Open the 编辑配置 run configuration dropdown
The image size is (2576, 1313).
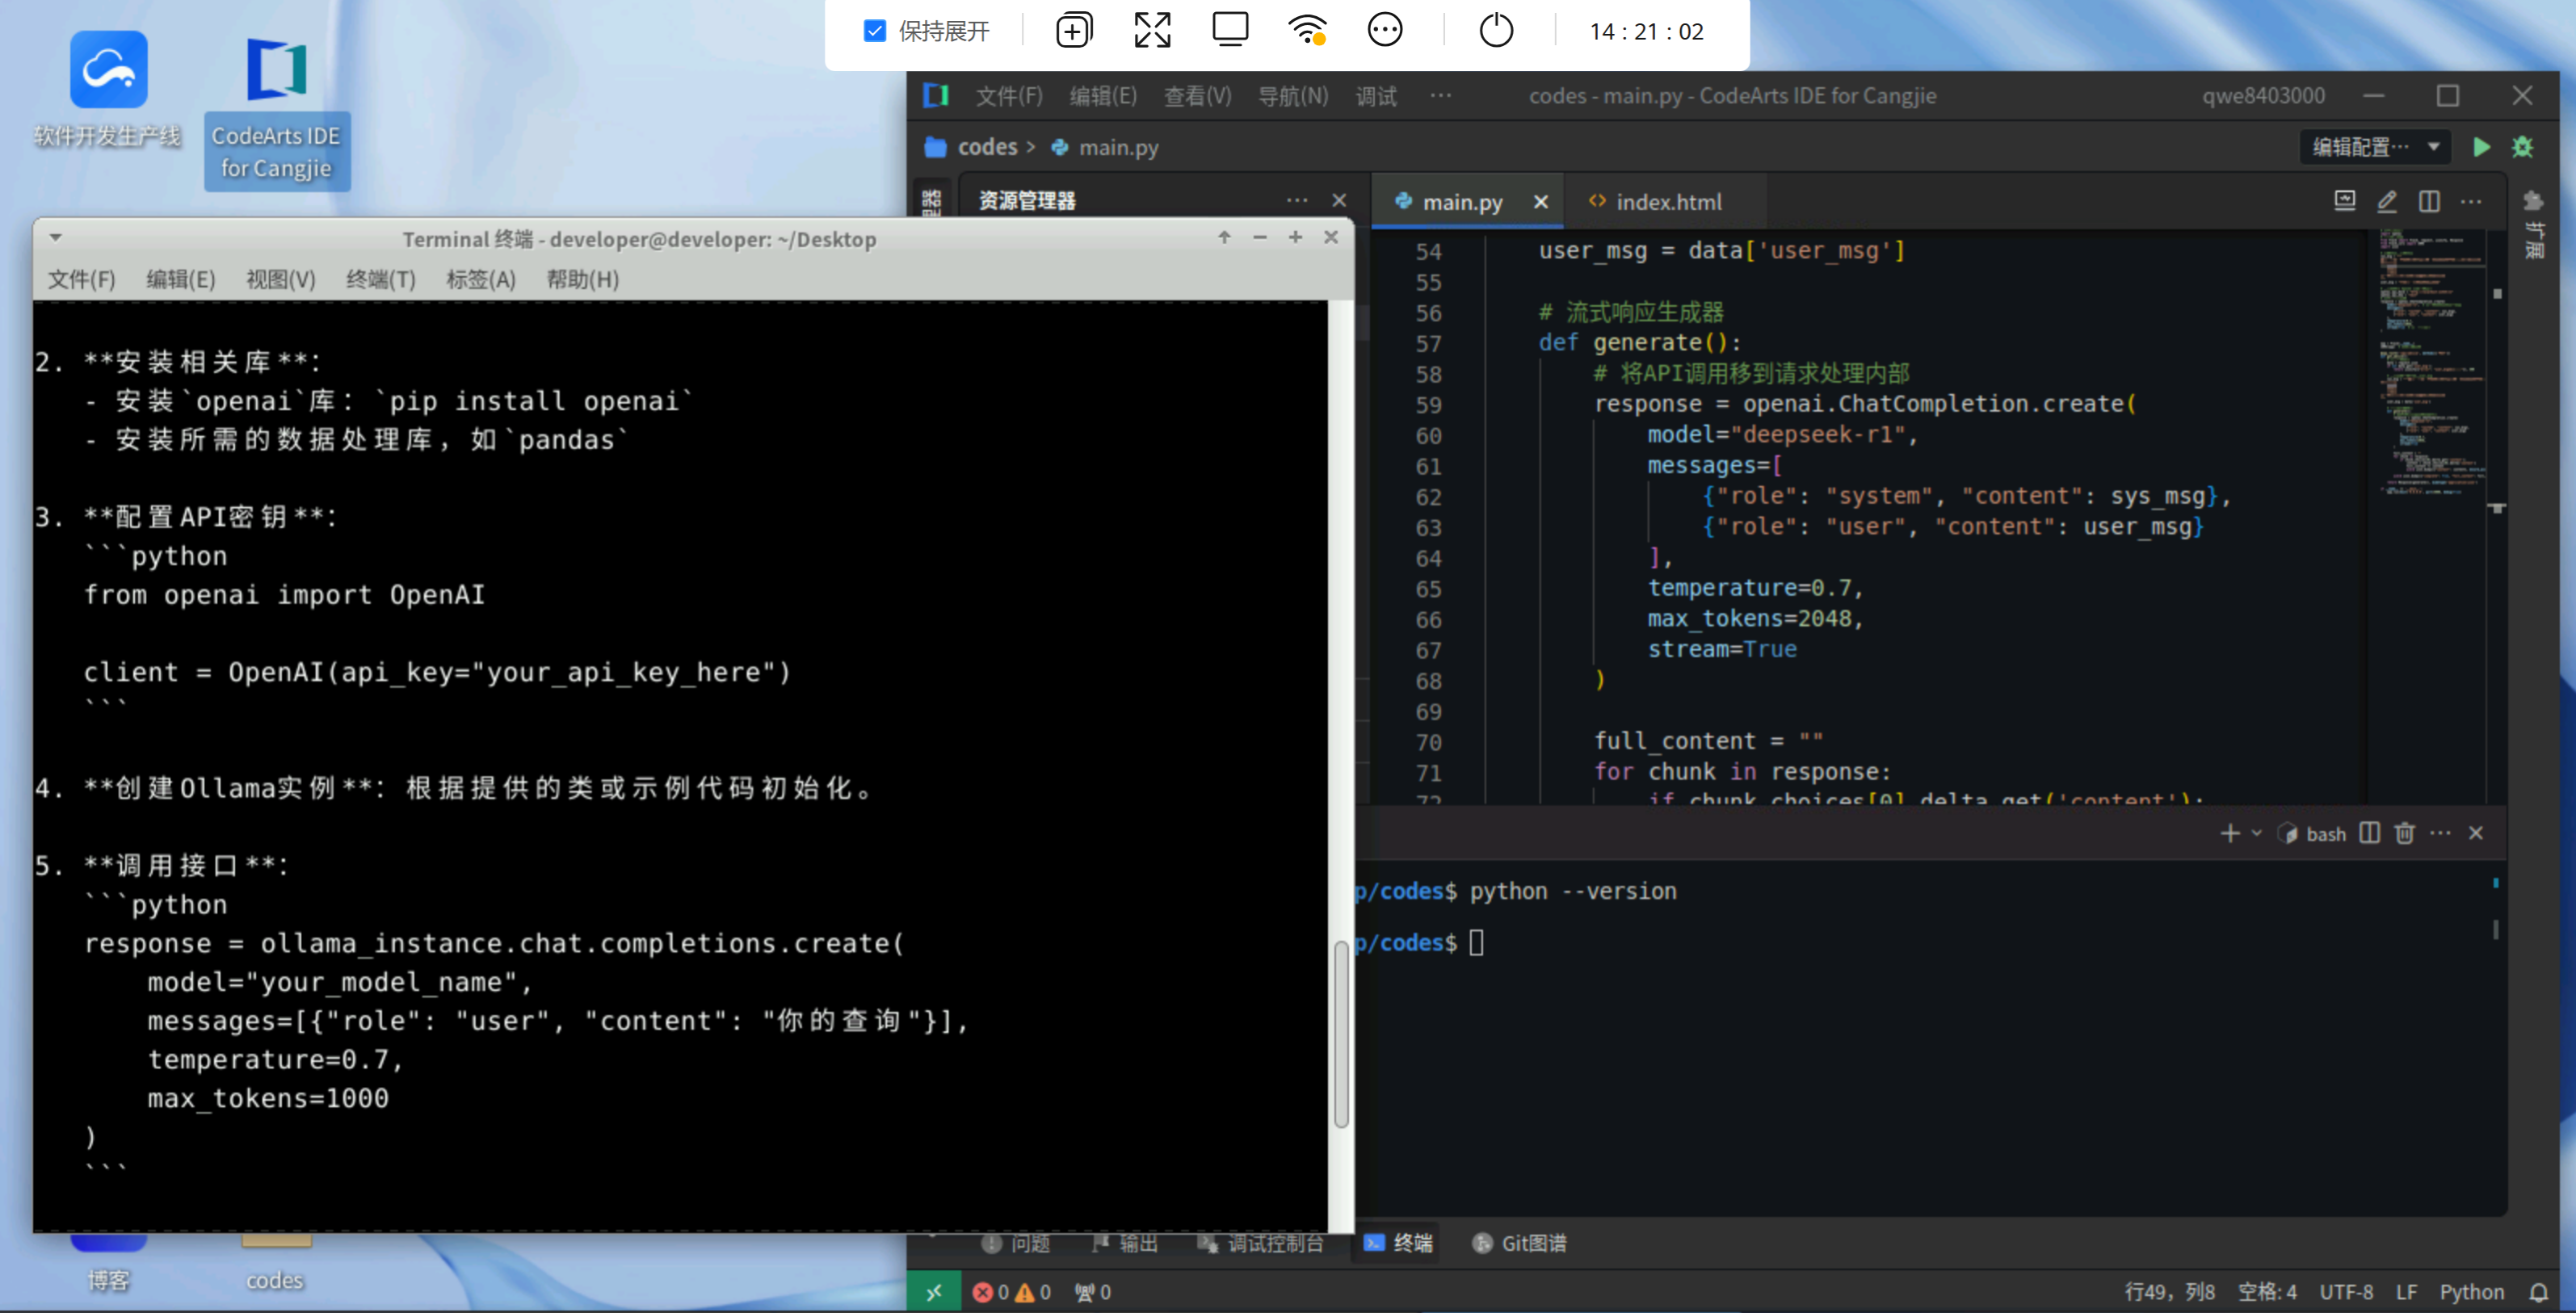click(2375, 147)
